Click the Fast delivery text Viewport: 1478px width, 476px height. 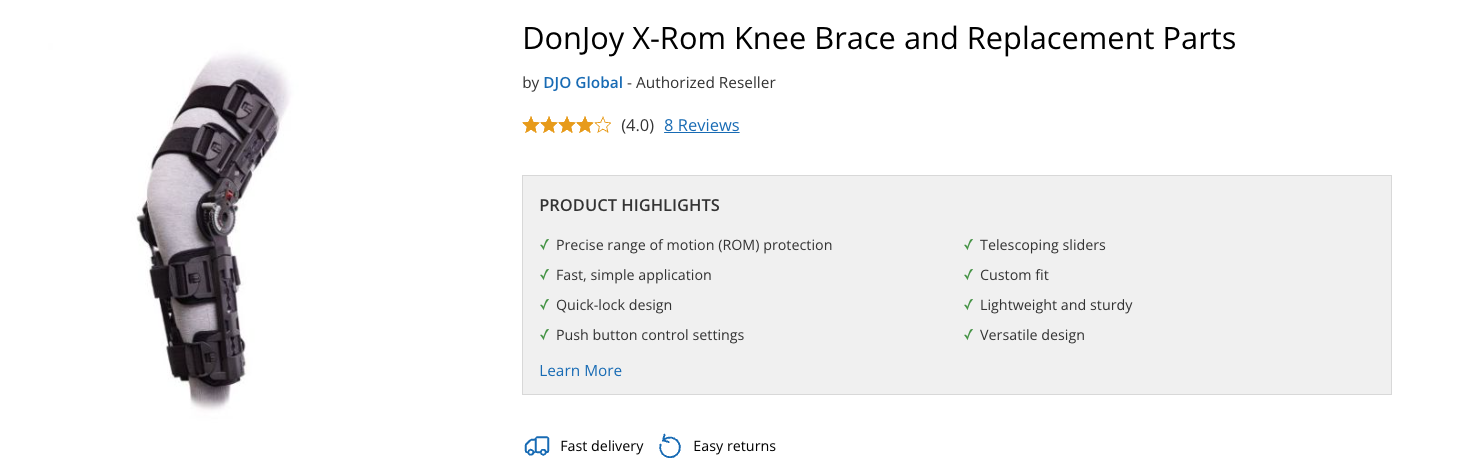click(601, 446)
